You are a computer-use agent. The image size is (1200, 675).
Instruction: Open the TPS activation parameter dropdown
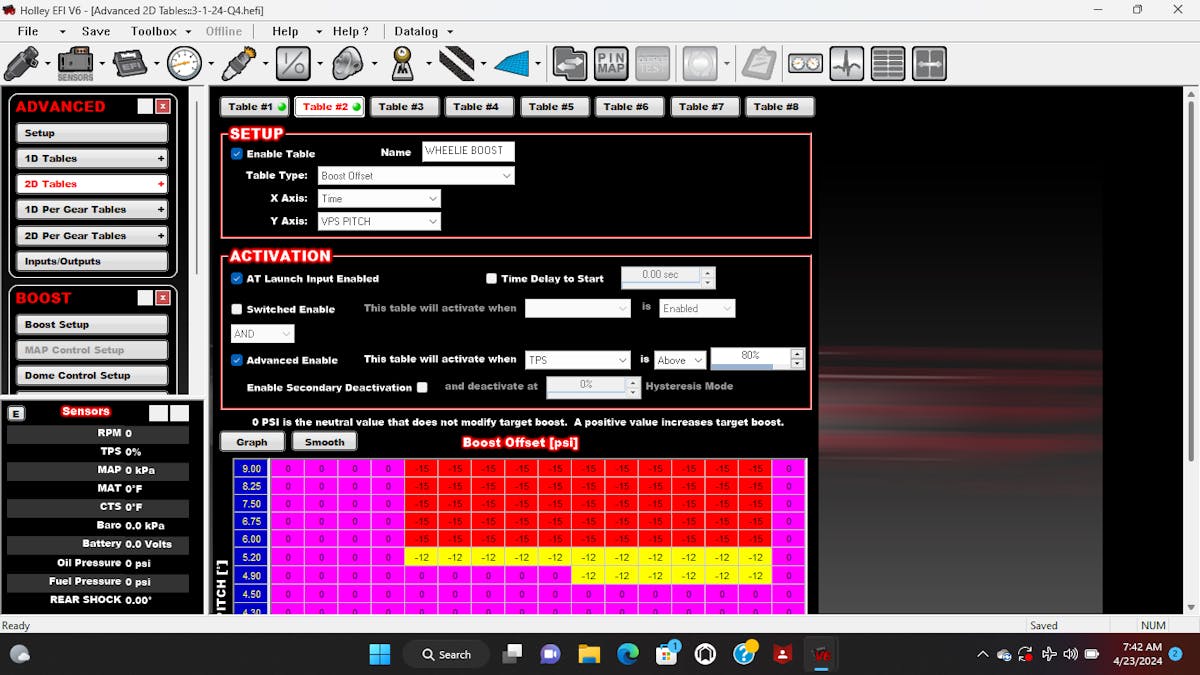tap(577, 360)
